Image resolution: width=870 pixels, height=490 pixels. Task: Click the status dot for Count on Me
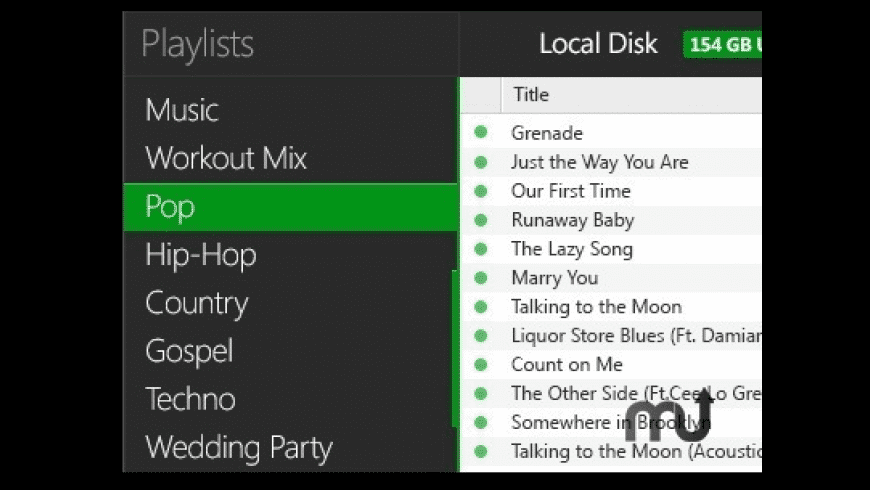coord(480,364)
